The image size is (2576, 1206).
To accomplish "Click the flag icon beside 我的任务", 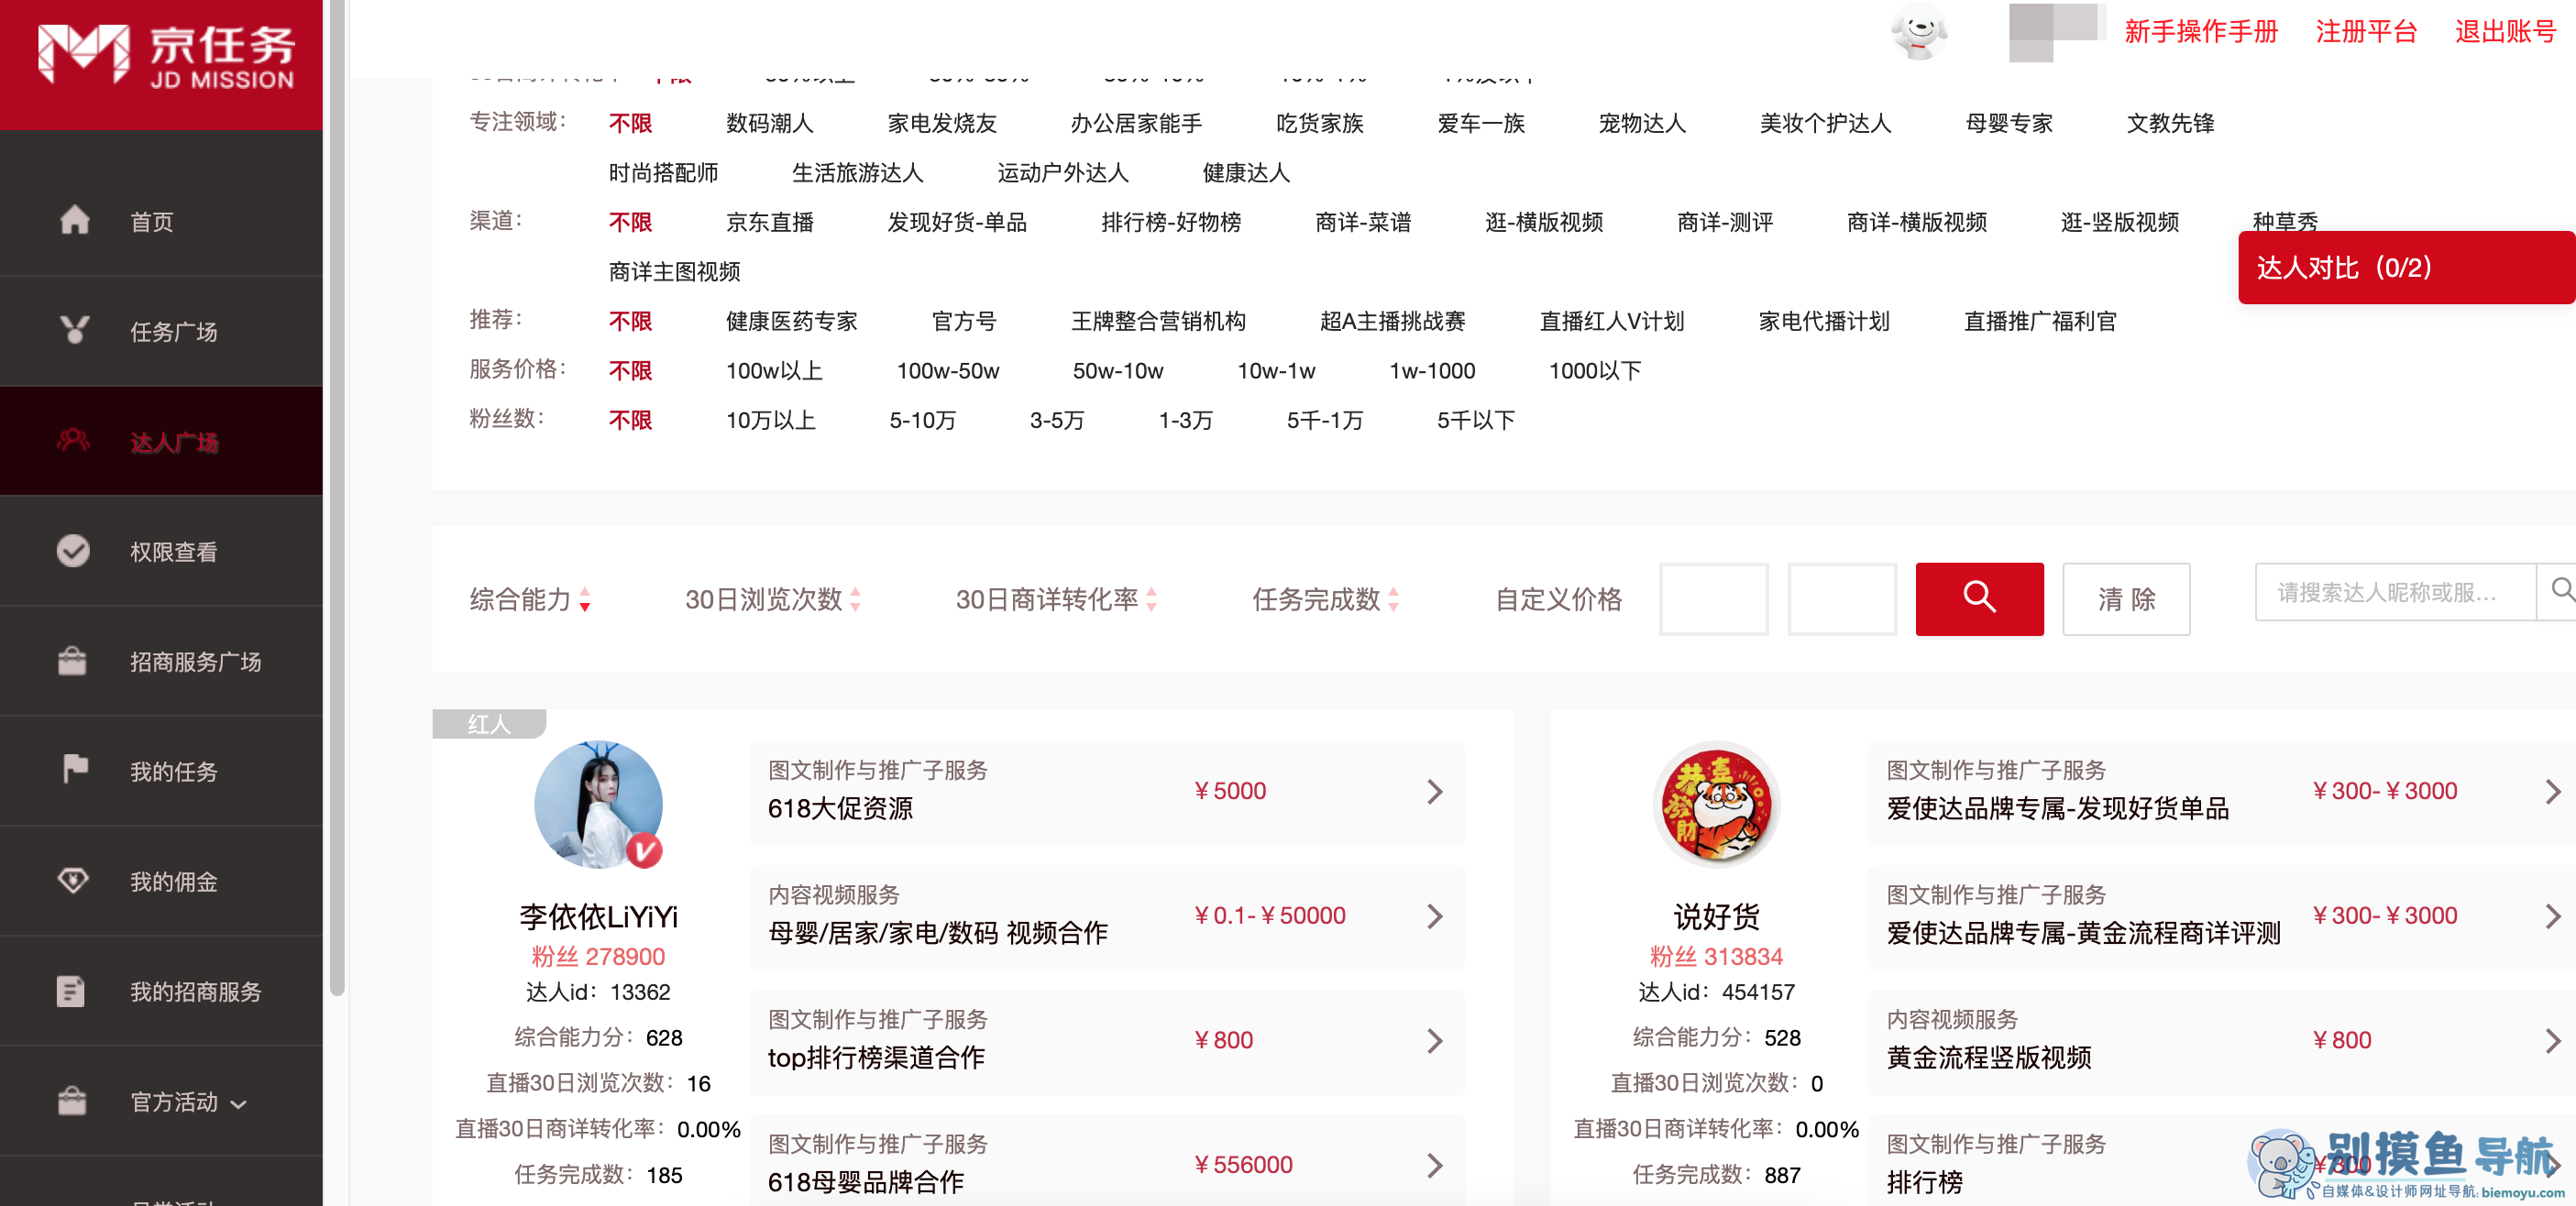I will click(x=75, y=769).
